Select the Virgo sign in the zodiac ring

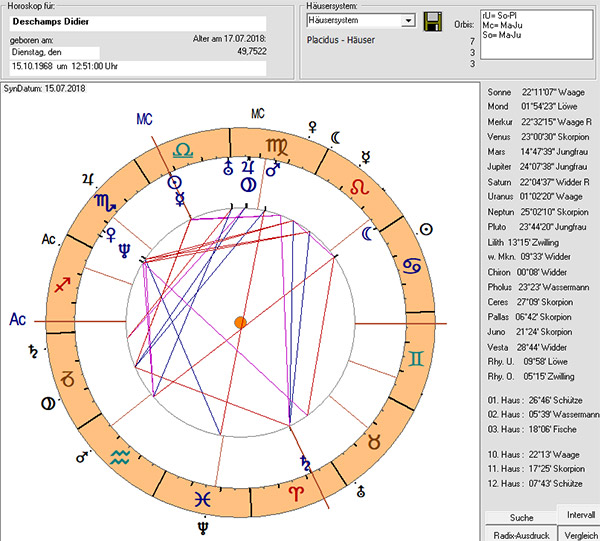(x=277, y=147)
